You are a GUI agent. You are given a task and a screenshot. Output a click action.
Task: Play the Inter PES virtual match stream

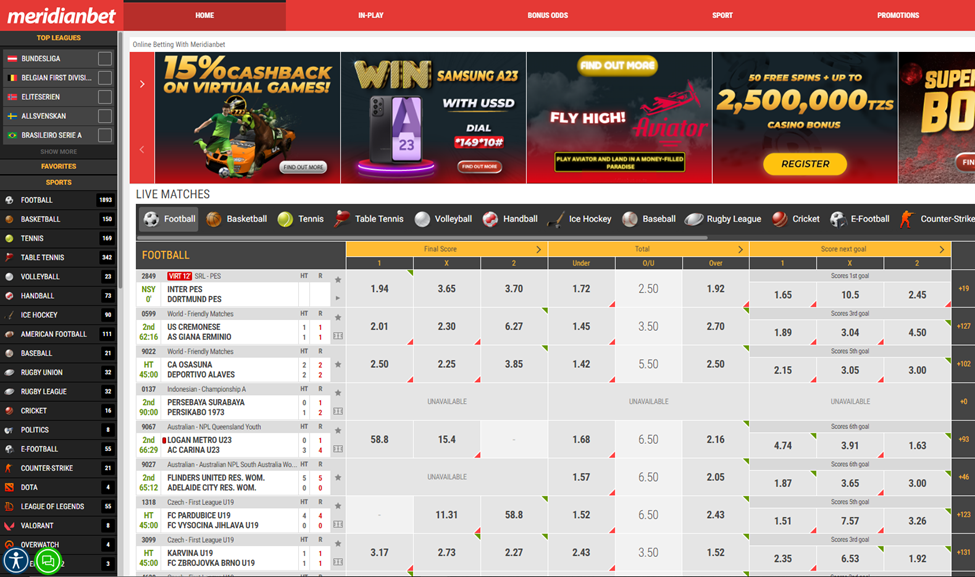coord(338,298)
